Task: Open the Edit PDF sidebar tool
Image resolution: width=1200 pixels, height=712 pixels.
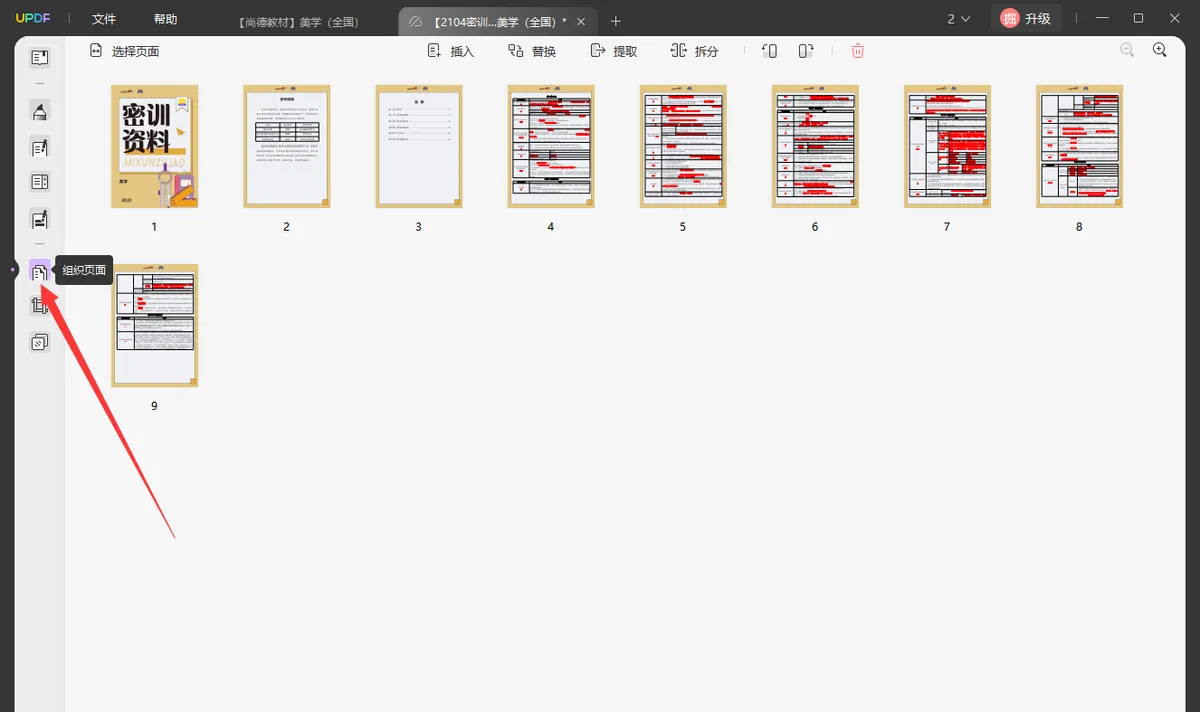Action: (39, 148)
